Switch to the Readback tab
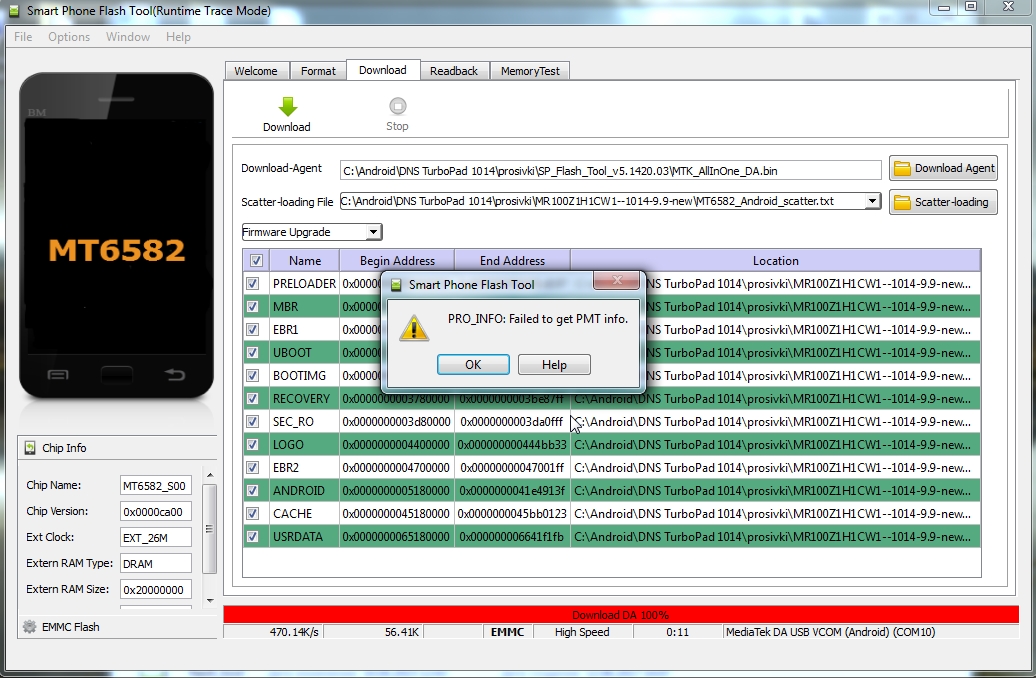Image resolution: width=1036 pixels, height=678 pixels. click(454, 71)
